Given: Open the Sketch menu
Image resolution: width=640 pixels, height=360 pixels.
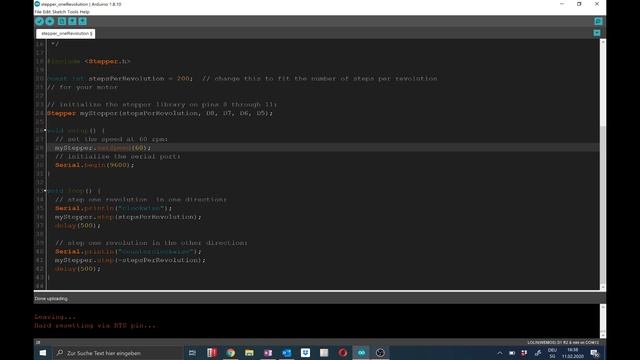Looking at the screenshot, I should 59,12.
